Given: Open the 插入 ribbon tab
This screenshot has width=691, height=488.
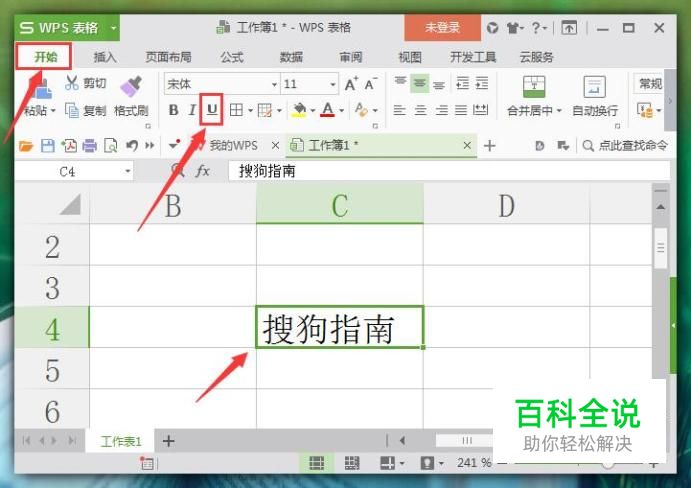Looking at the screenshot, I should [105, 57].
